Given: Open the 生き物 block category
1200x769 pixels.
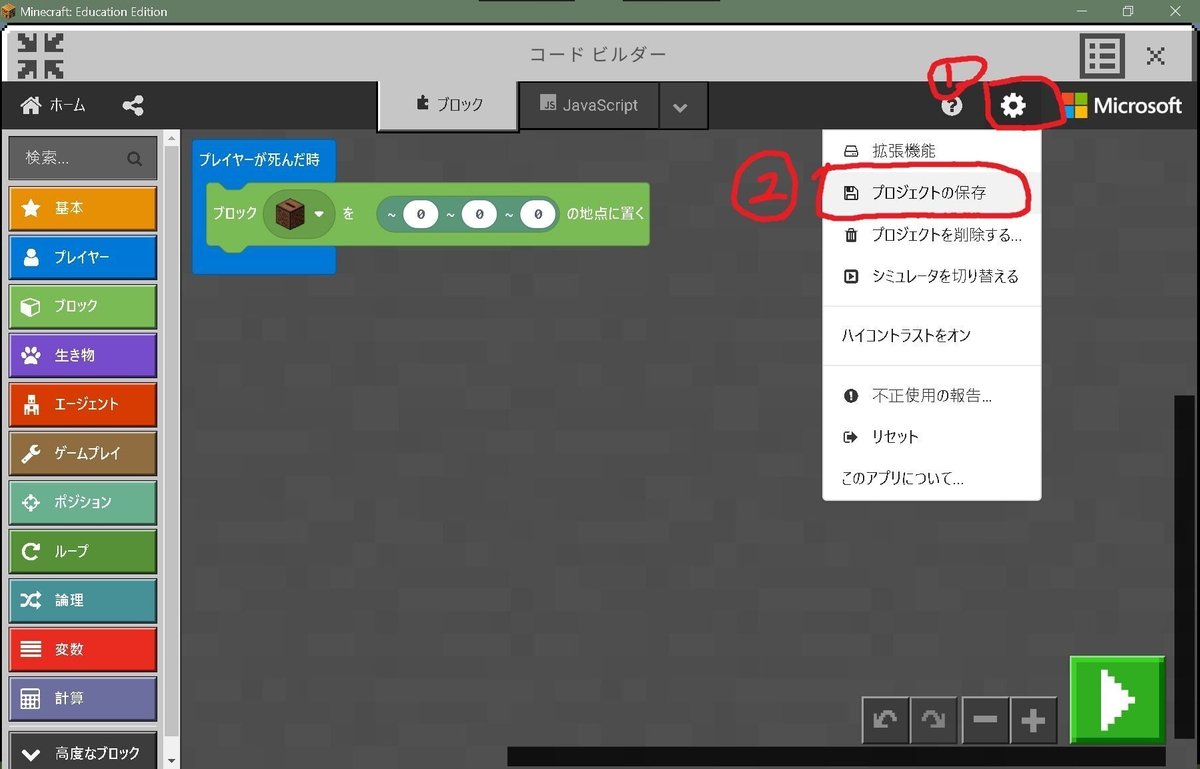Looking at the screenshot, I should [83, 355].
